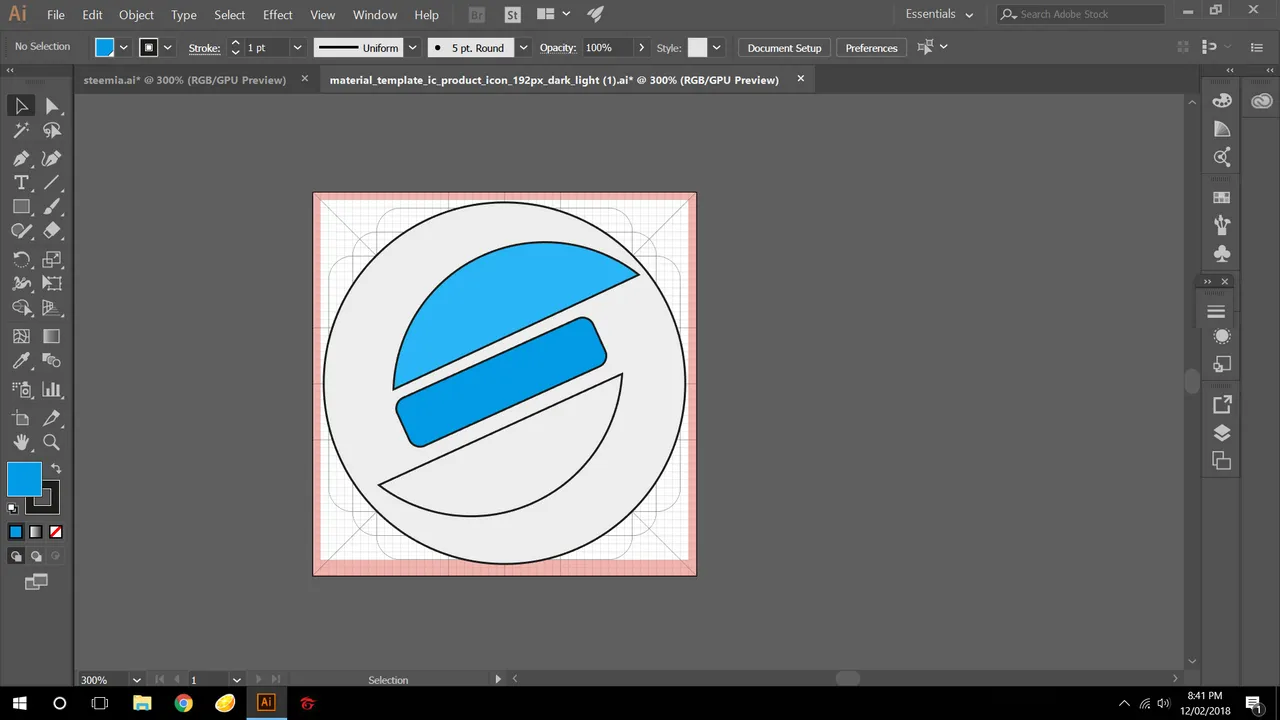Select the Lasso tool

click(52, 130)
